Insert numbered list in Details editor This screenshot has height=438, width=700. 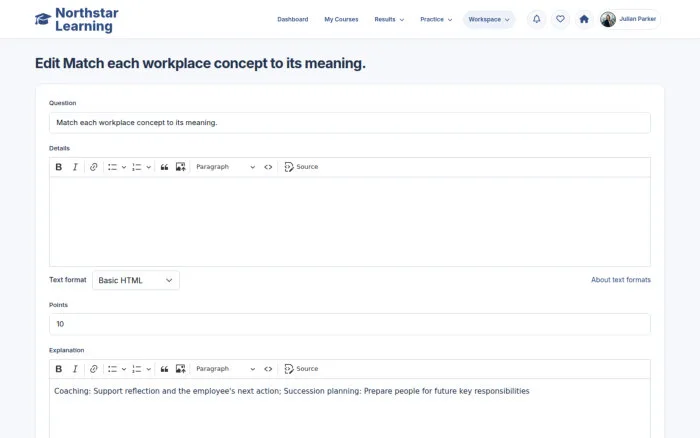tap(137, 167)
